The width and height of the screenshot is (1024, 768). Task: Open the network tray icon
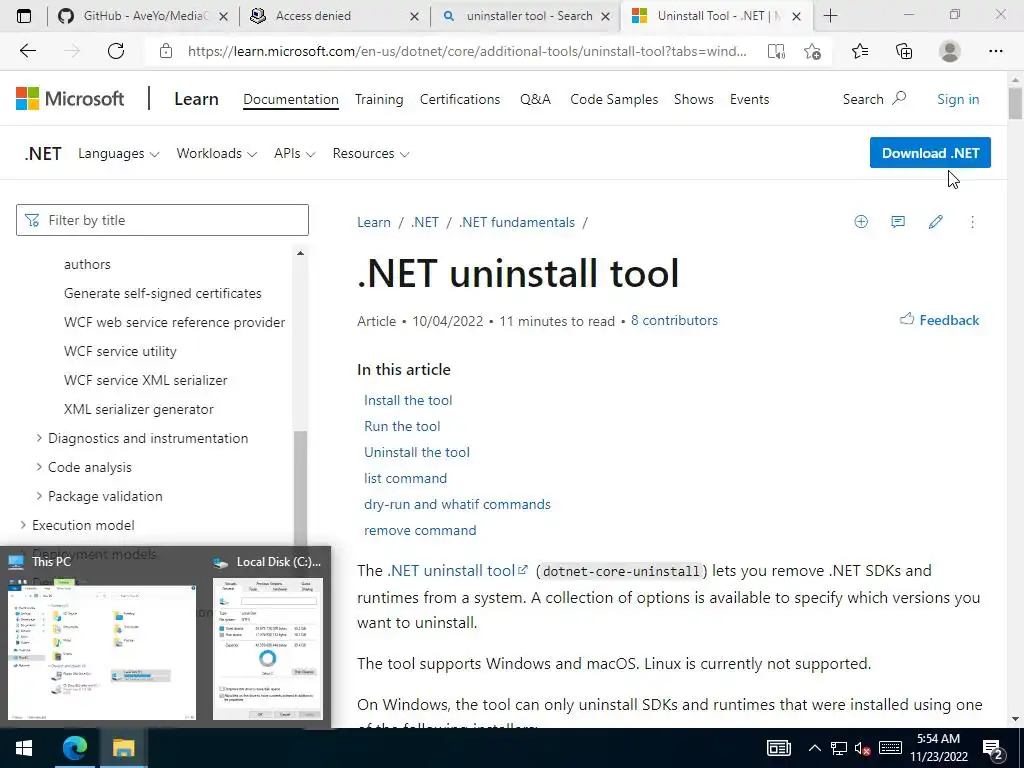pos(839,748)
